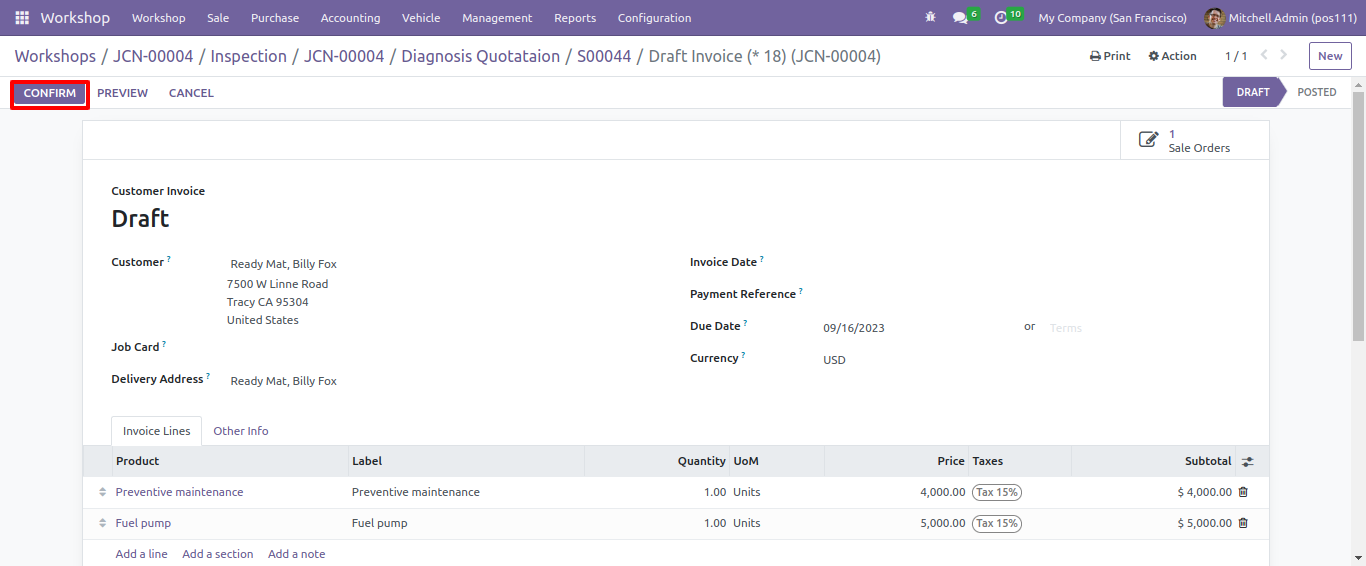Click the debug bug icon
The width and height of the screenshot is (1366, 566).
931,18
